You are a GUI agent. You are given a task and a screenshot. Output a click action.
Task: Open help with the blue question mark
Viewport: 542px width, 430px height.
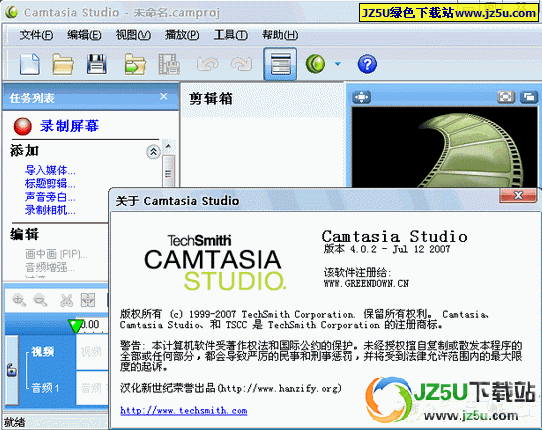click(x=367, y=64)
